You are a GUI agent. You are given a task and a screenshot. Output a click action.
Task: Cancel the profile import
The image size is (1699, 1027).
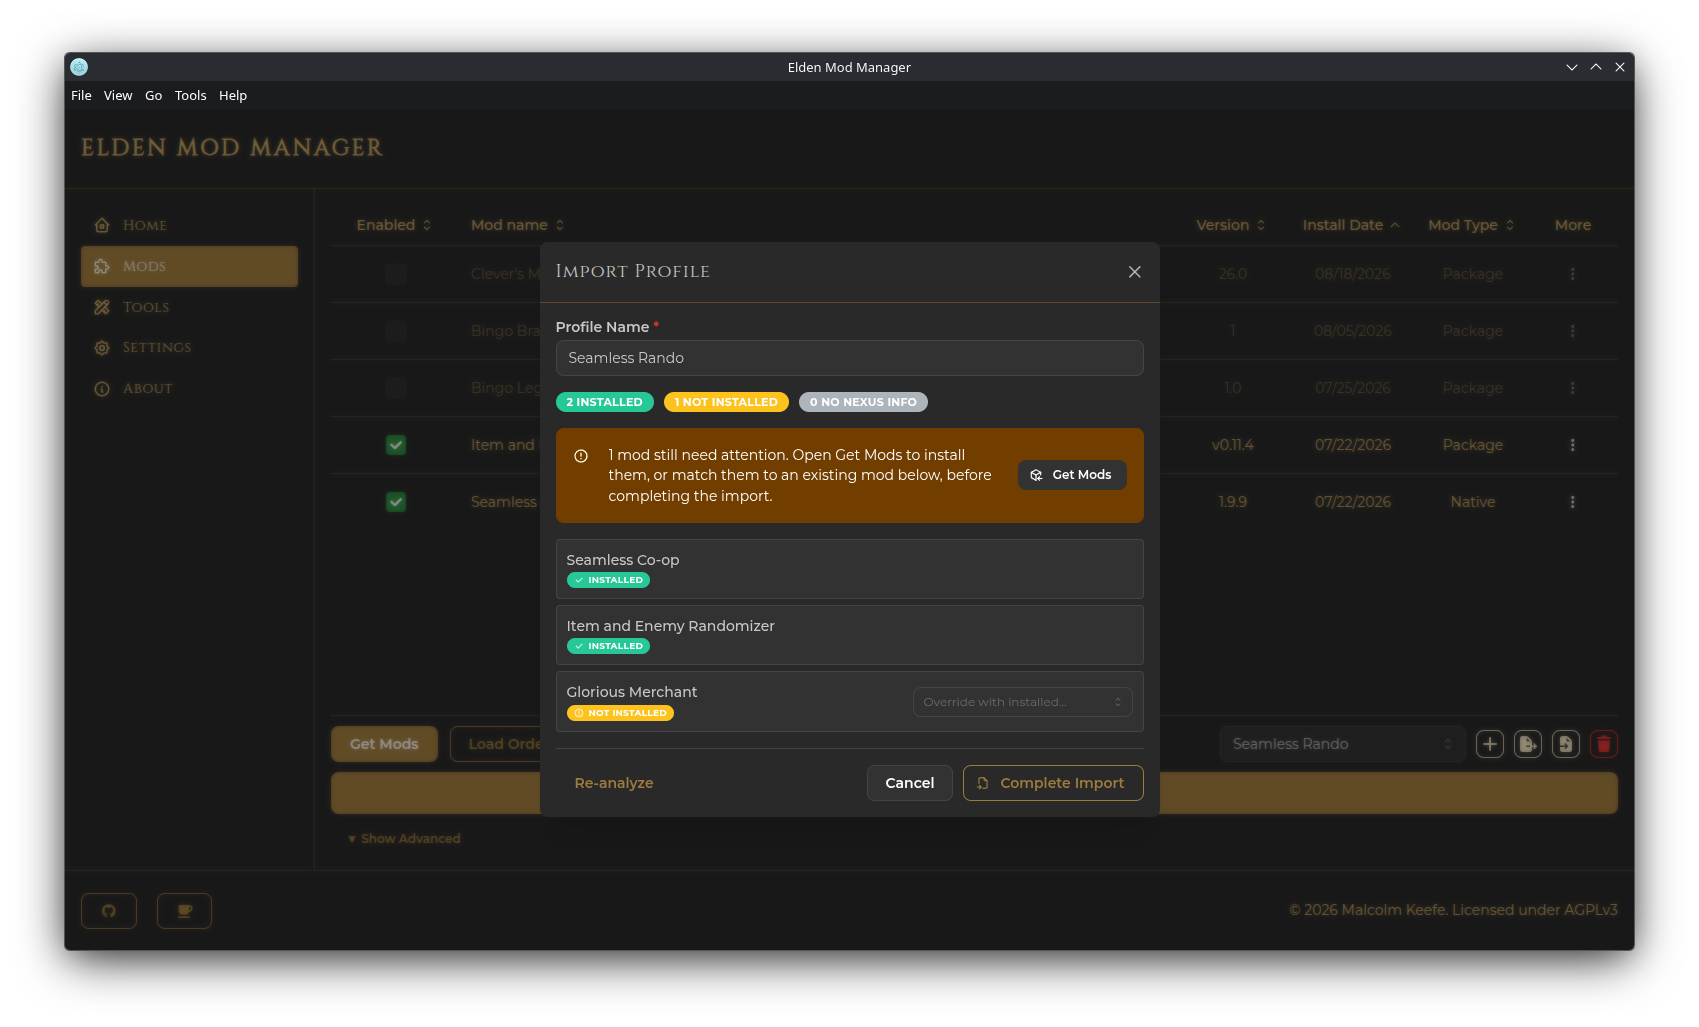(x=909, y=783)
